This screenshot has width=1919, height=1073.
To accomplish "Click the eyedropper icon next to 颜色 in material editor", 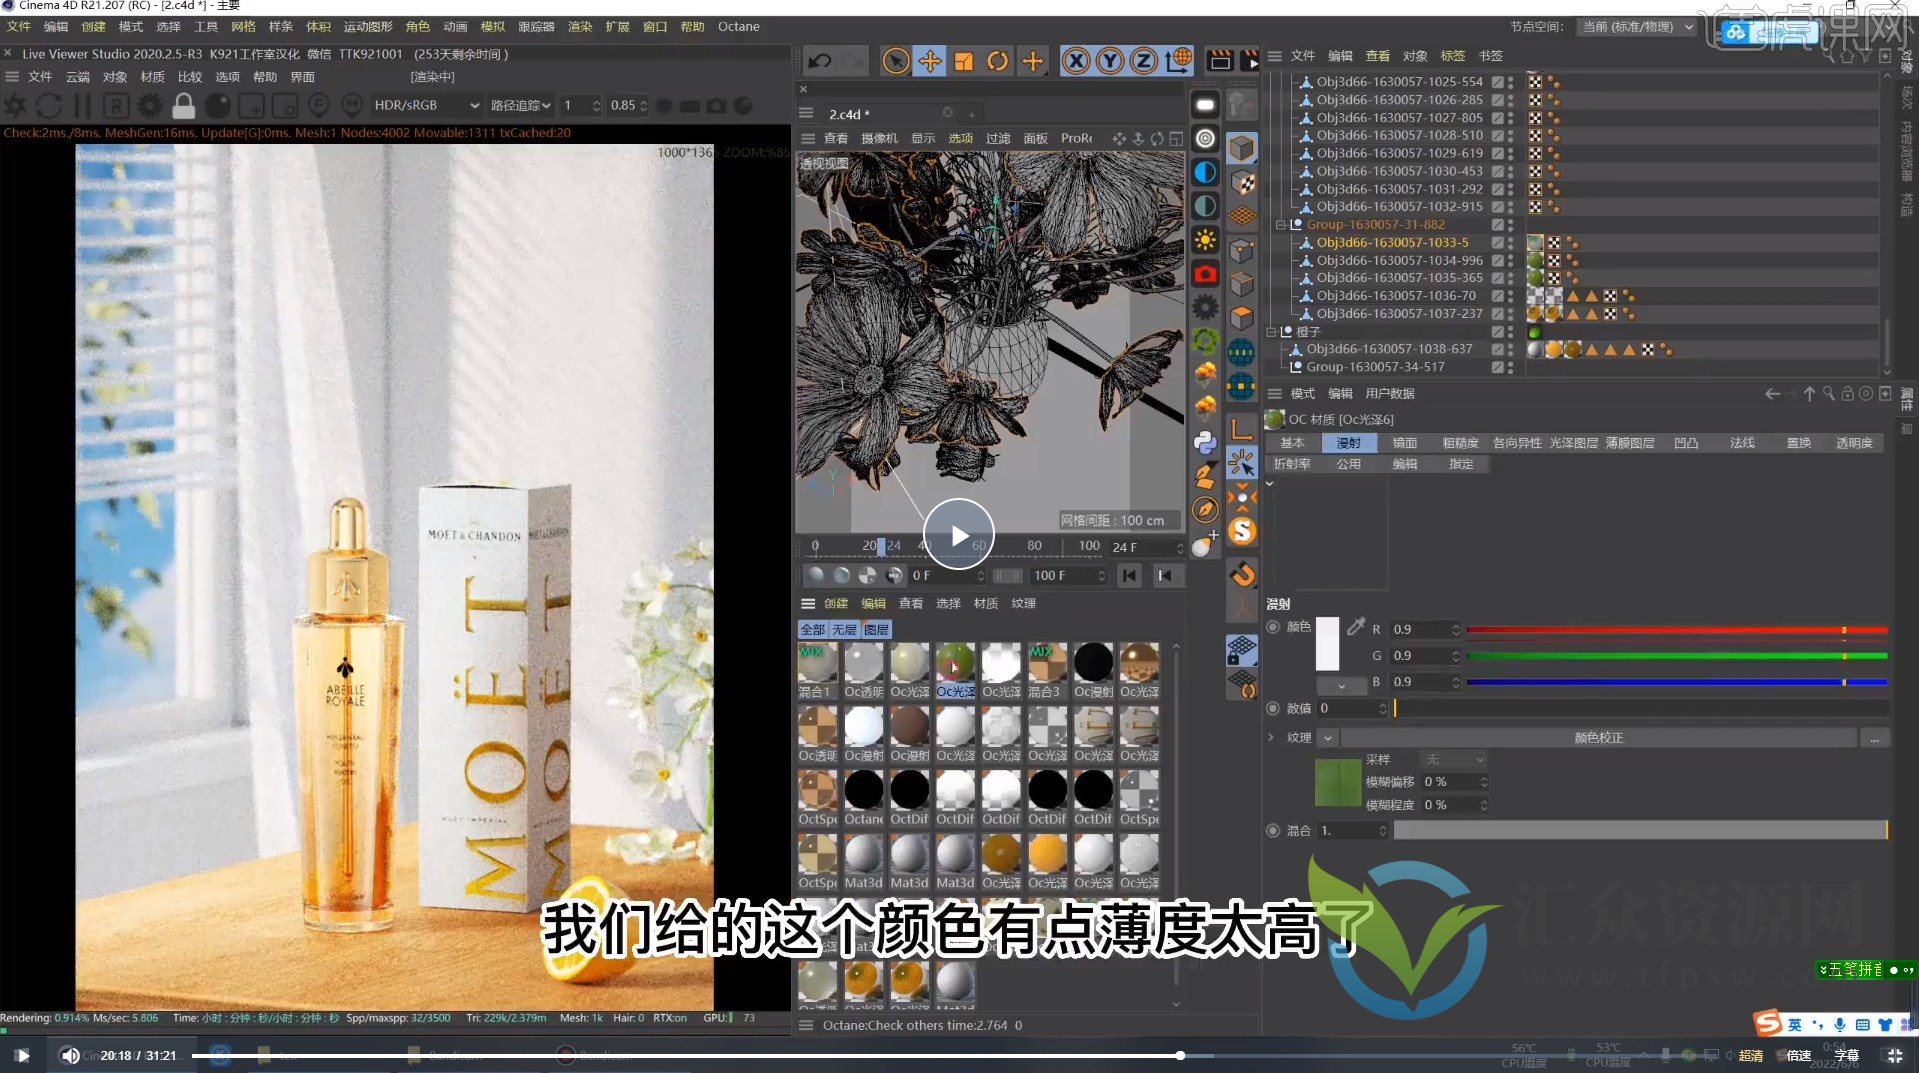I will coord(1356,627).
